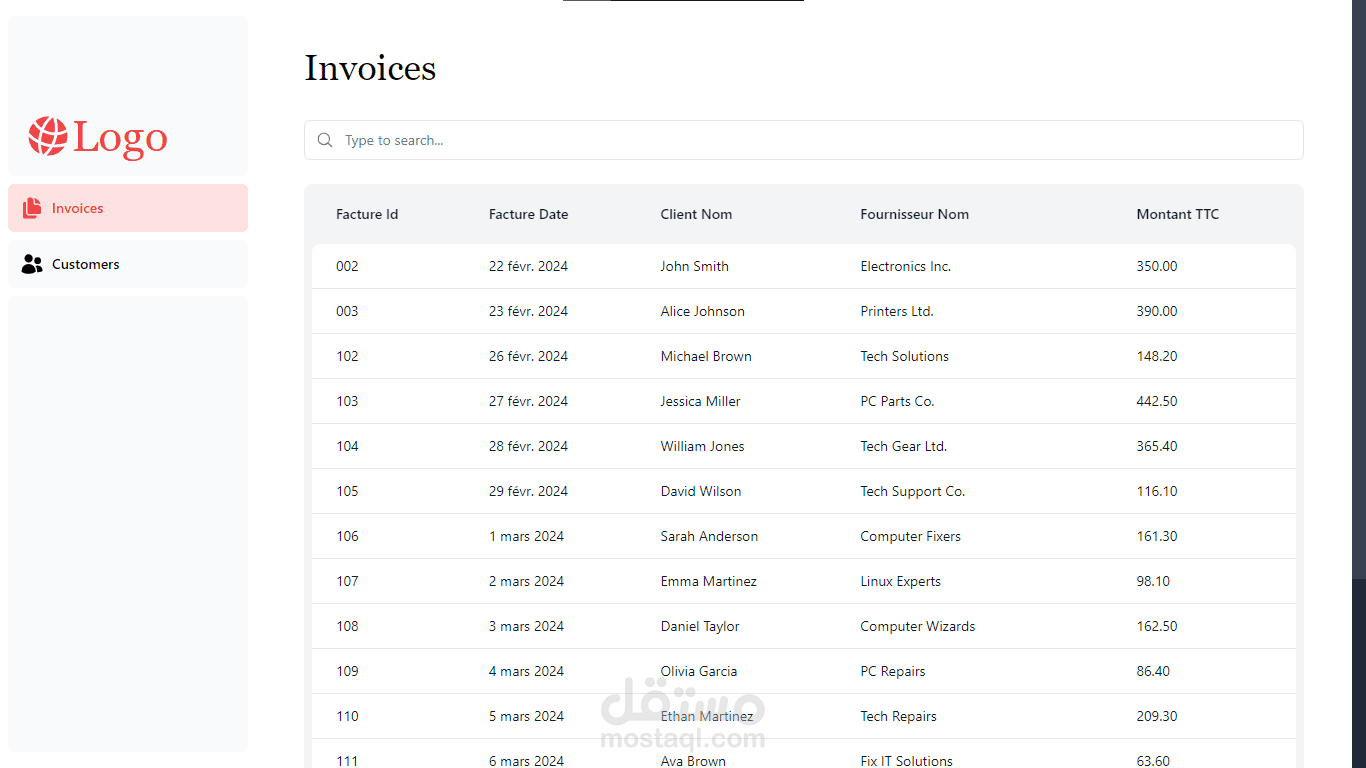
Task: Sort by Montant TTC column header
Action: tap(1177, 214)
